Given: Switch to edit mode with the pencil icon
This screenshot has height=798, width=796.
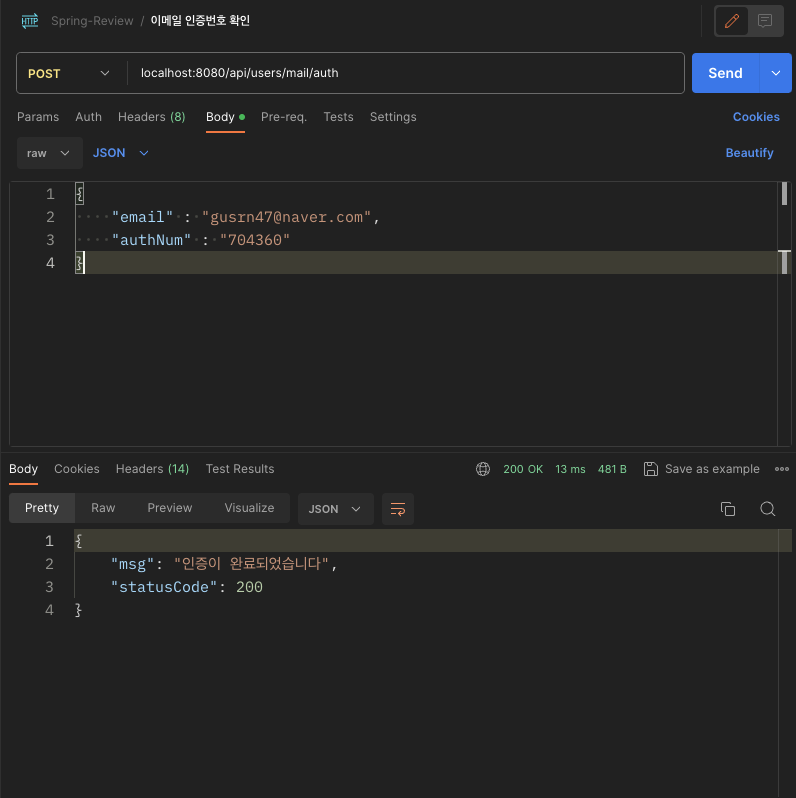Looking at the screenshot, I should point(731,21).
